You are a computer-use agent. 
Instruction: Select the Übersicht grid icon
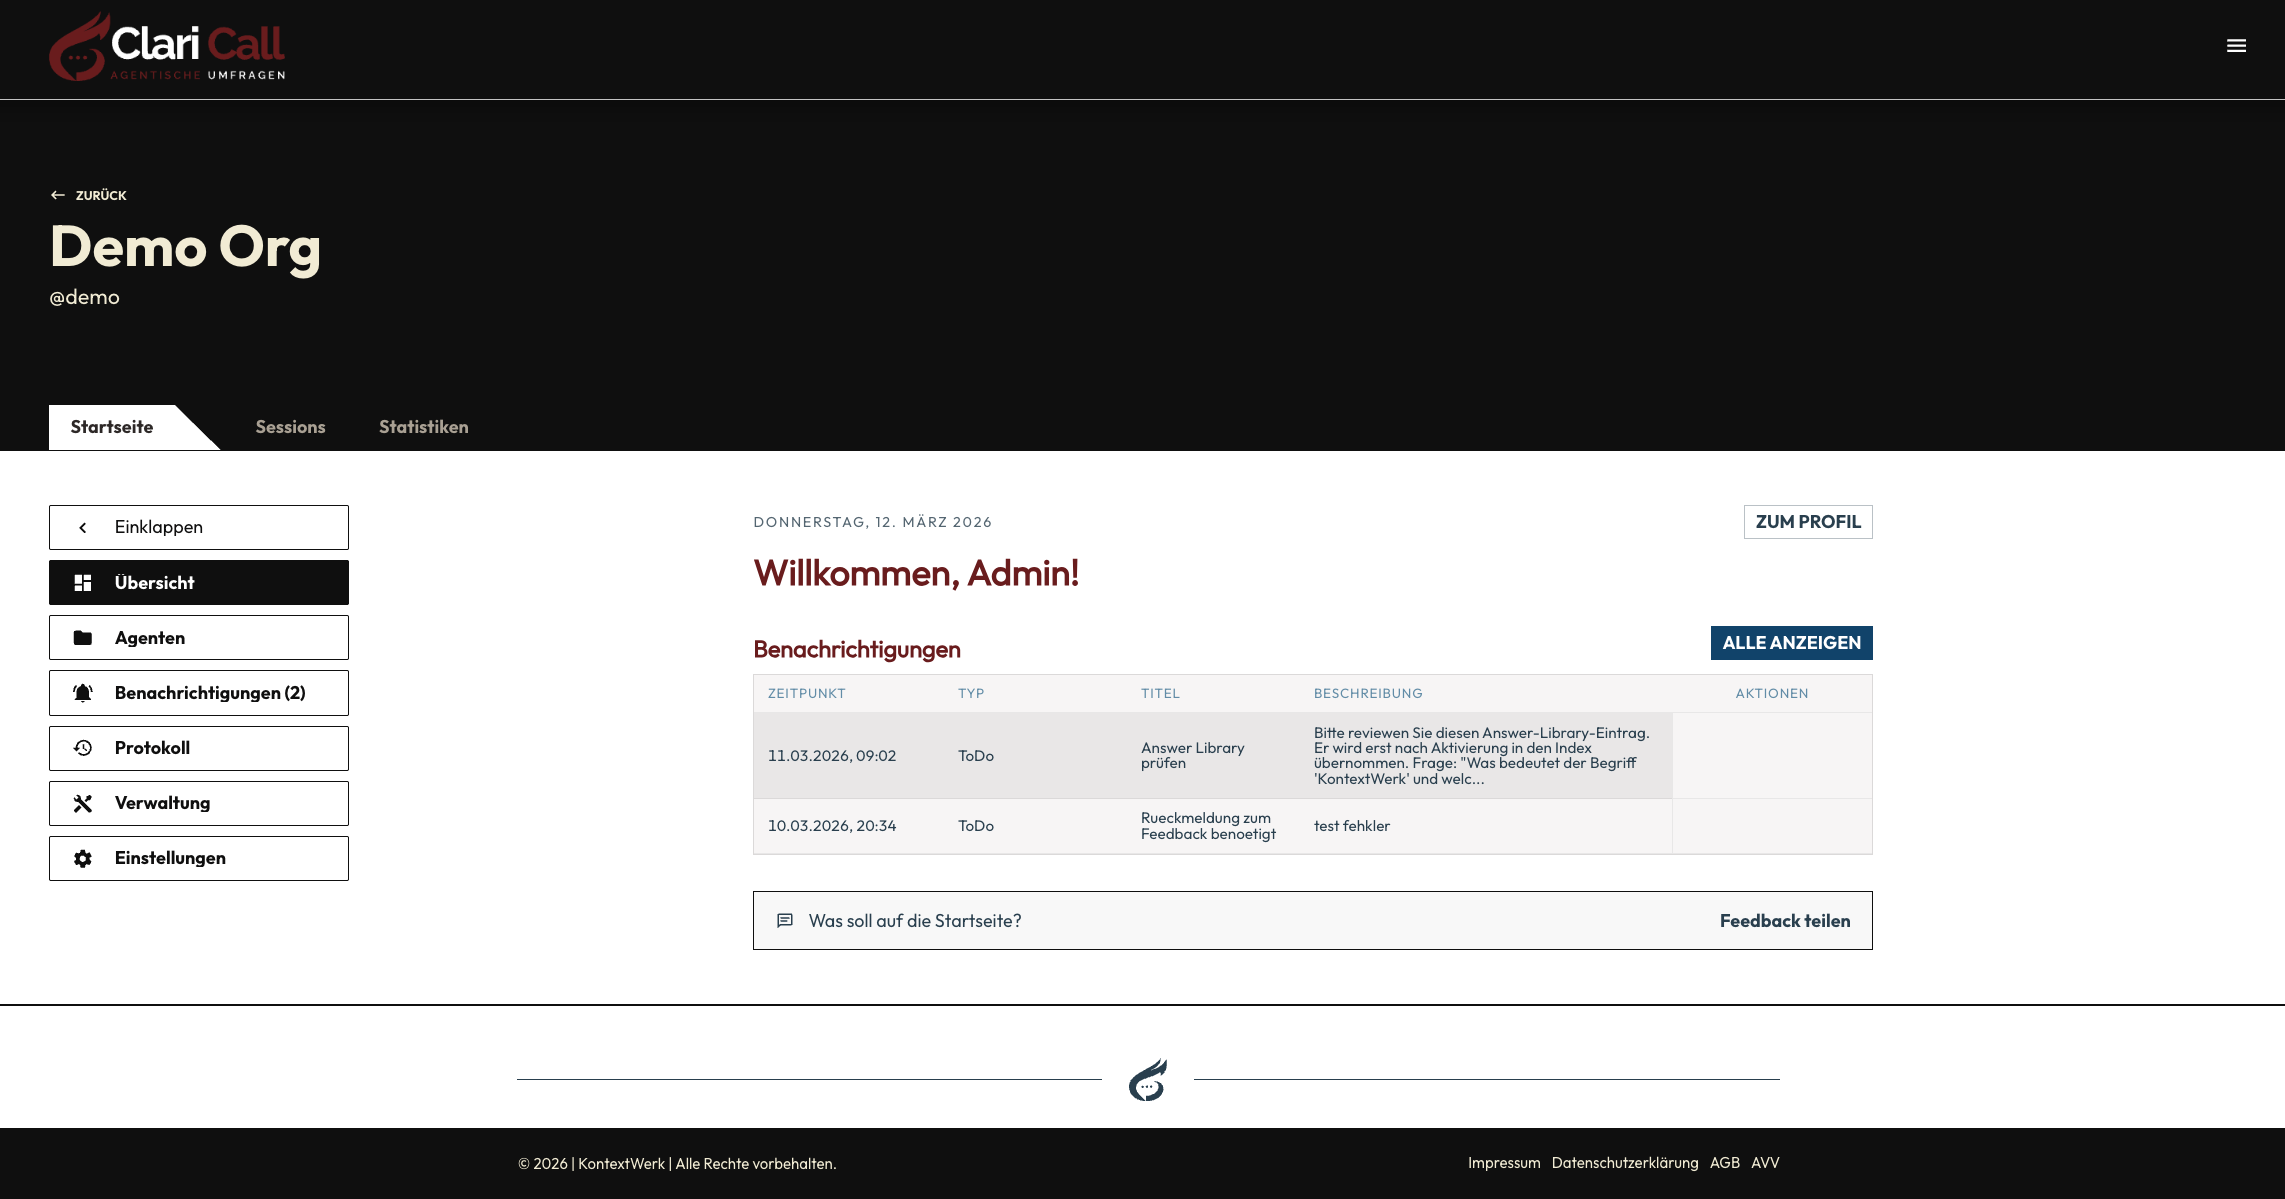tap(84, 582)
